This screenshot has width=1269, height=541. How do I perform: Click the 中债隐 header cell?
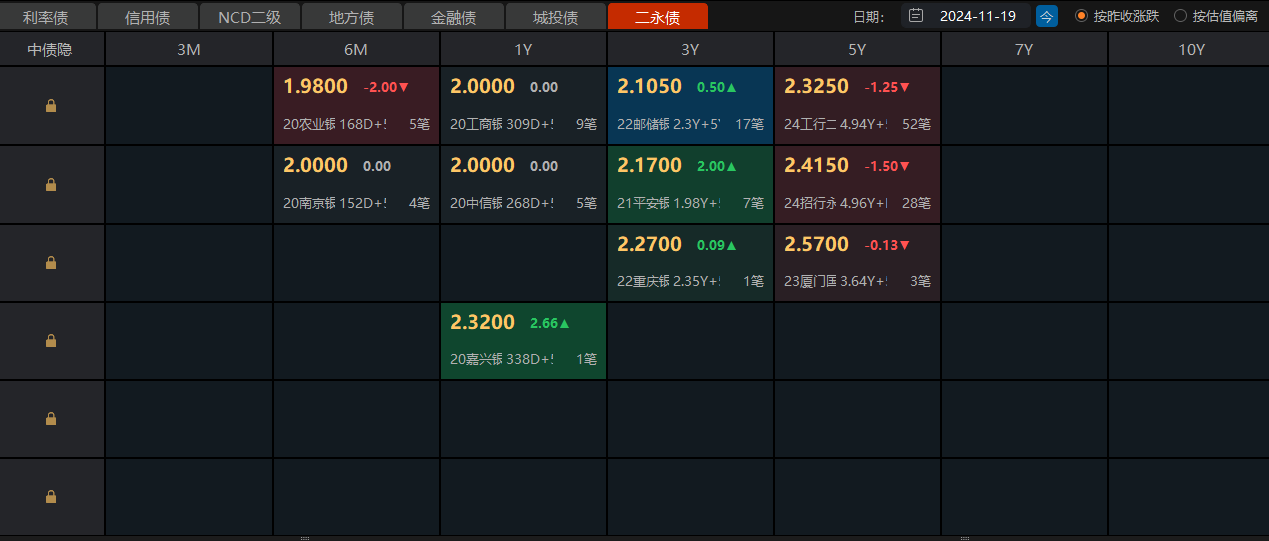(x=51, y=49)
